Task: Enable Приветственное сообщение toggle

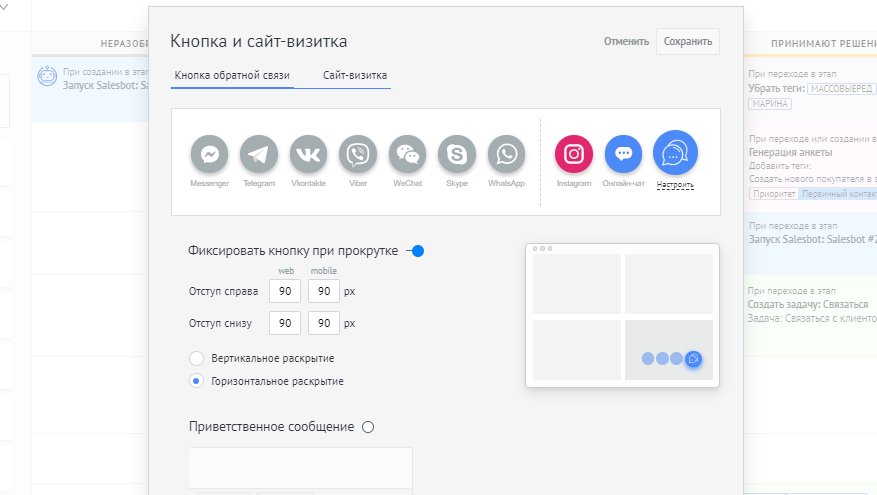Action: coord(367,427)
